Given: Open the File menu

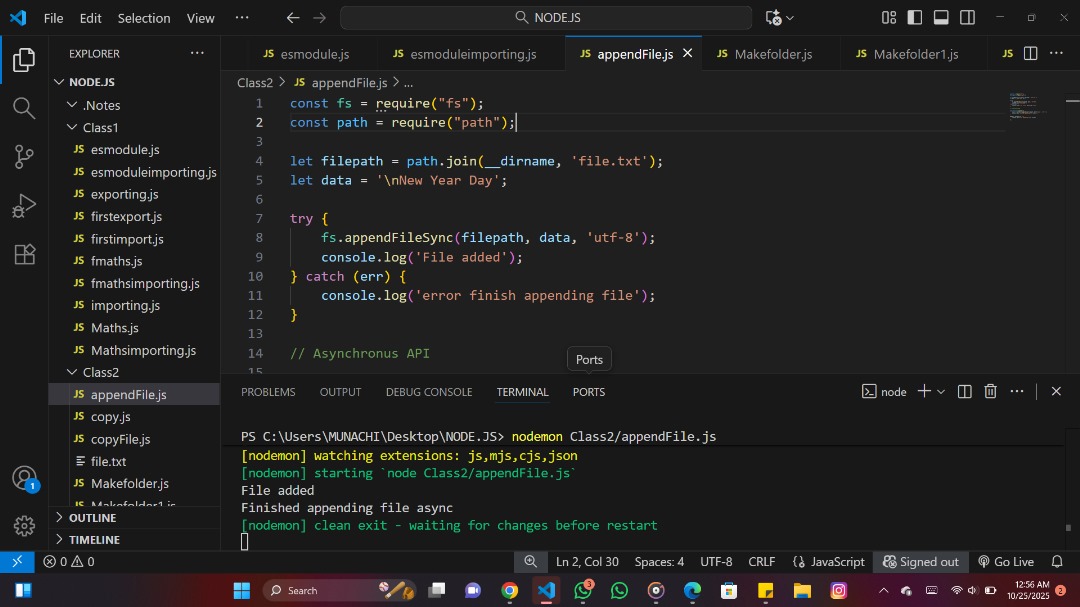Looking at the screenshot, I should pos(53,18).
